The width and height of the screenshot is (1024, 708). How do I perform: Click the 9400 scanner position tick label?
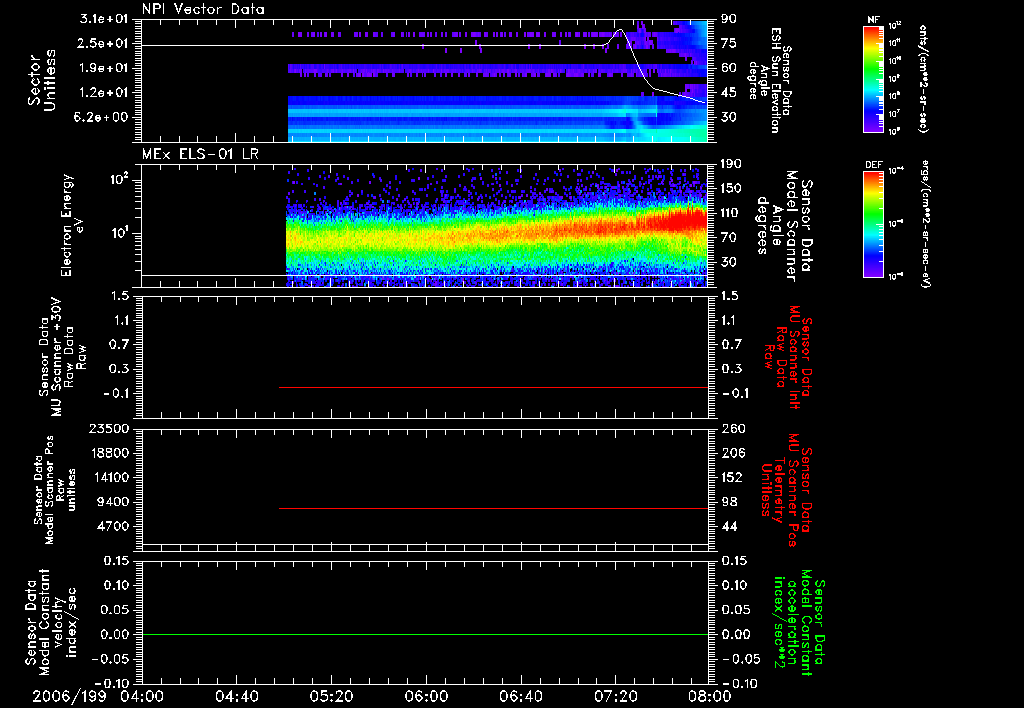point(112,502)
